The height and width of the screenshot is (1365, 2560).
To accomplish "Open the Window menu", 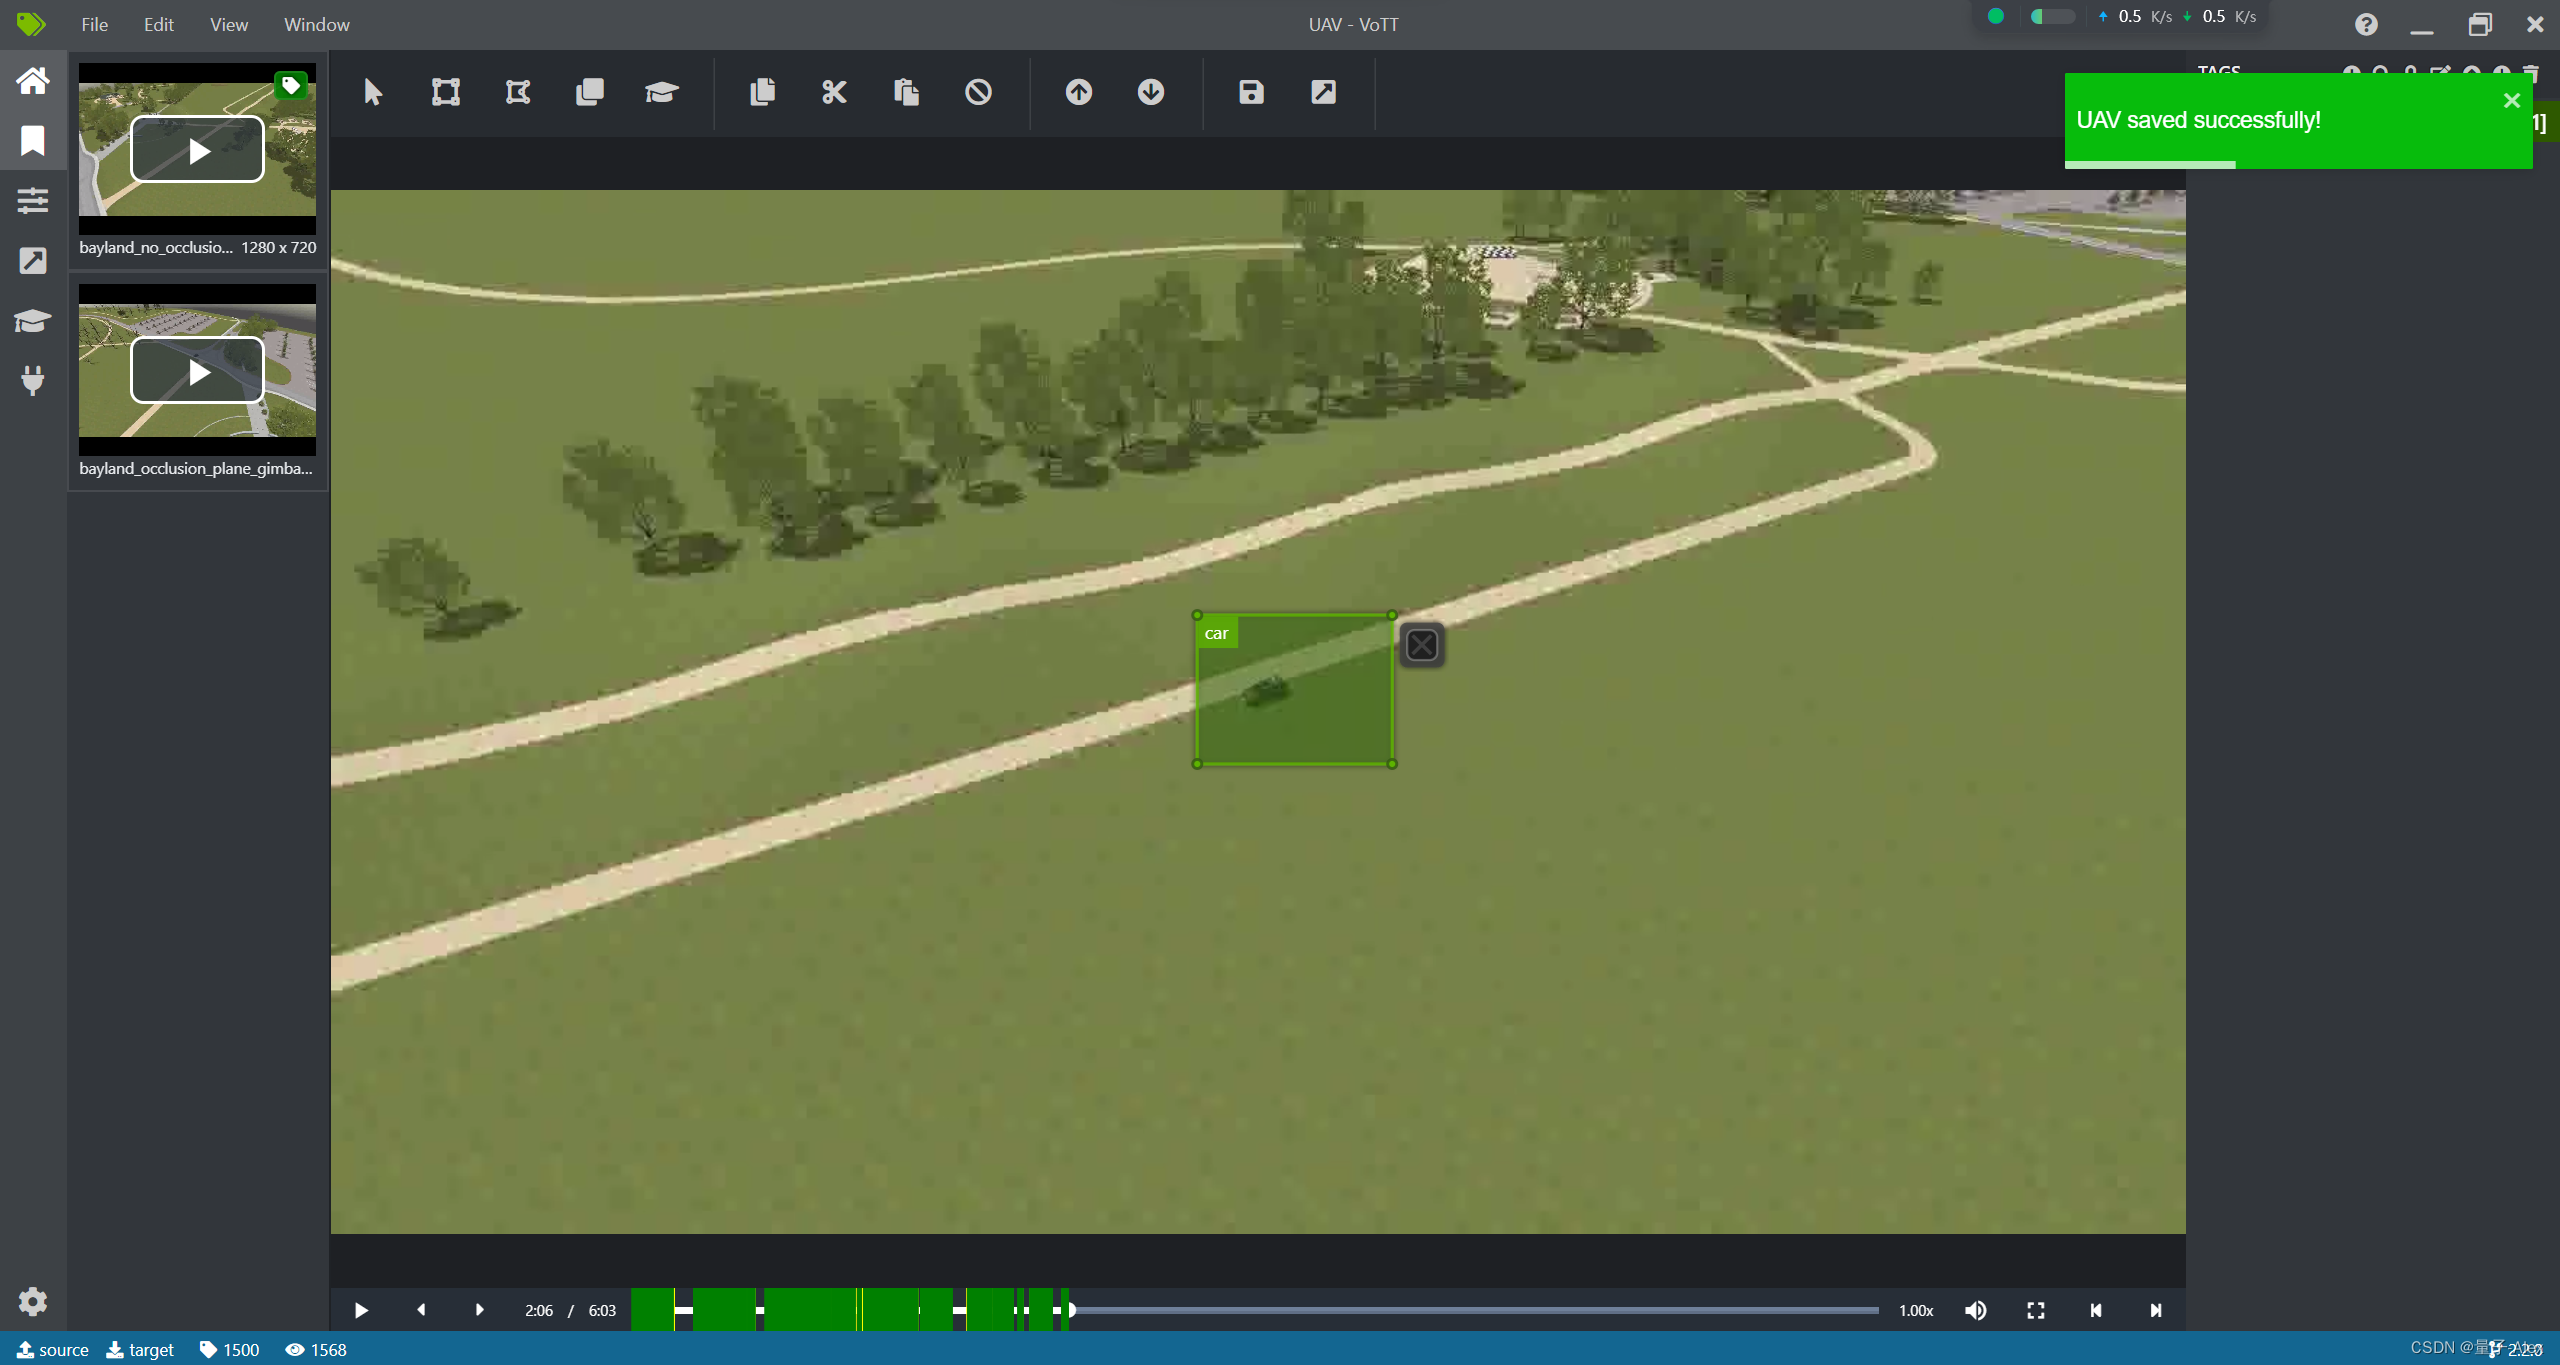I will pos(316,24).
